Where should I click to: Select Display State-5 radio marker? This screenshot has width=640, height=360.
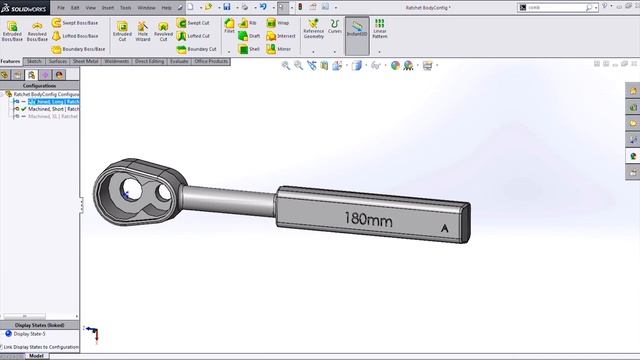[x=8, y=334]
